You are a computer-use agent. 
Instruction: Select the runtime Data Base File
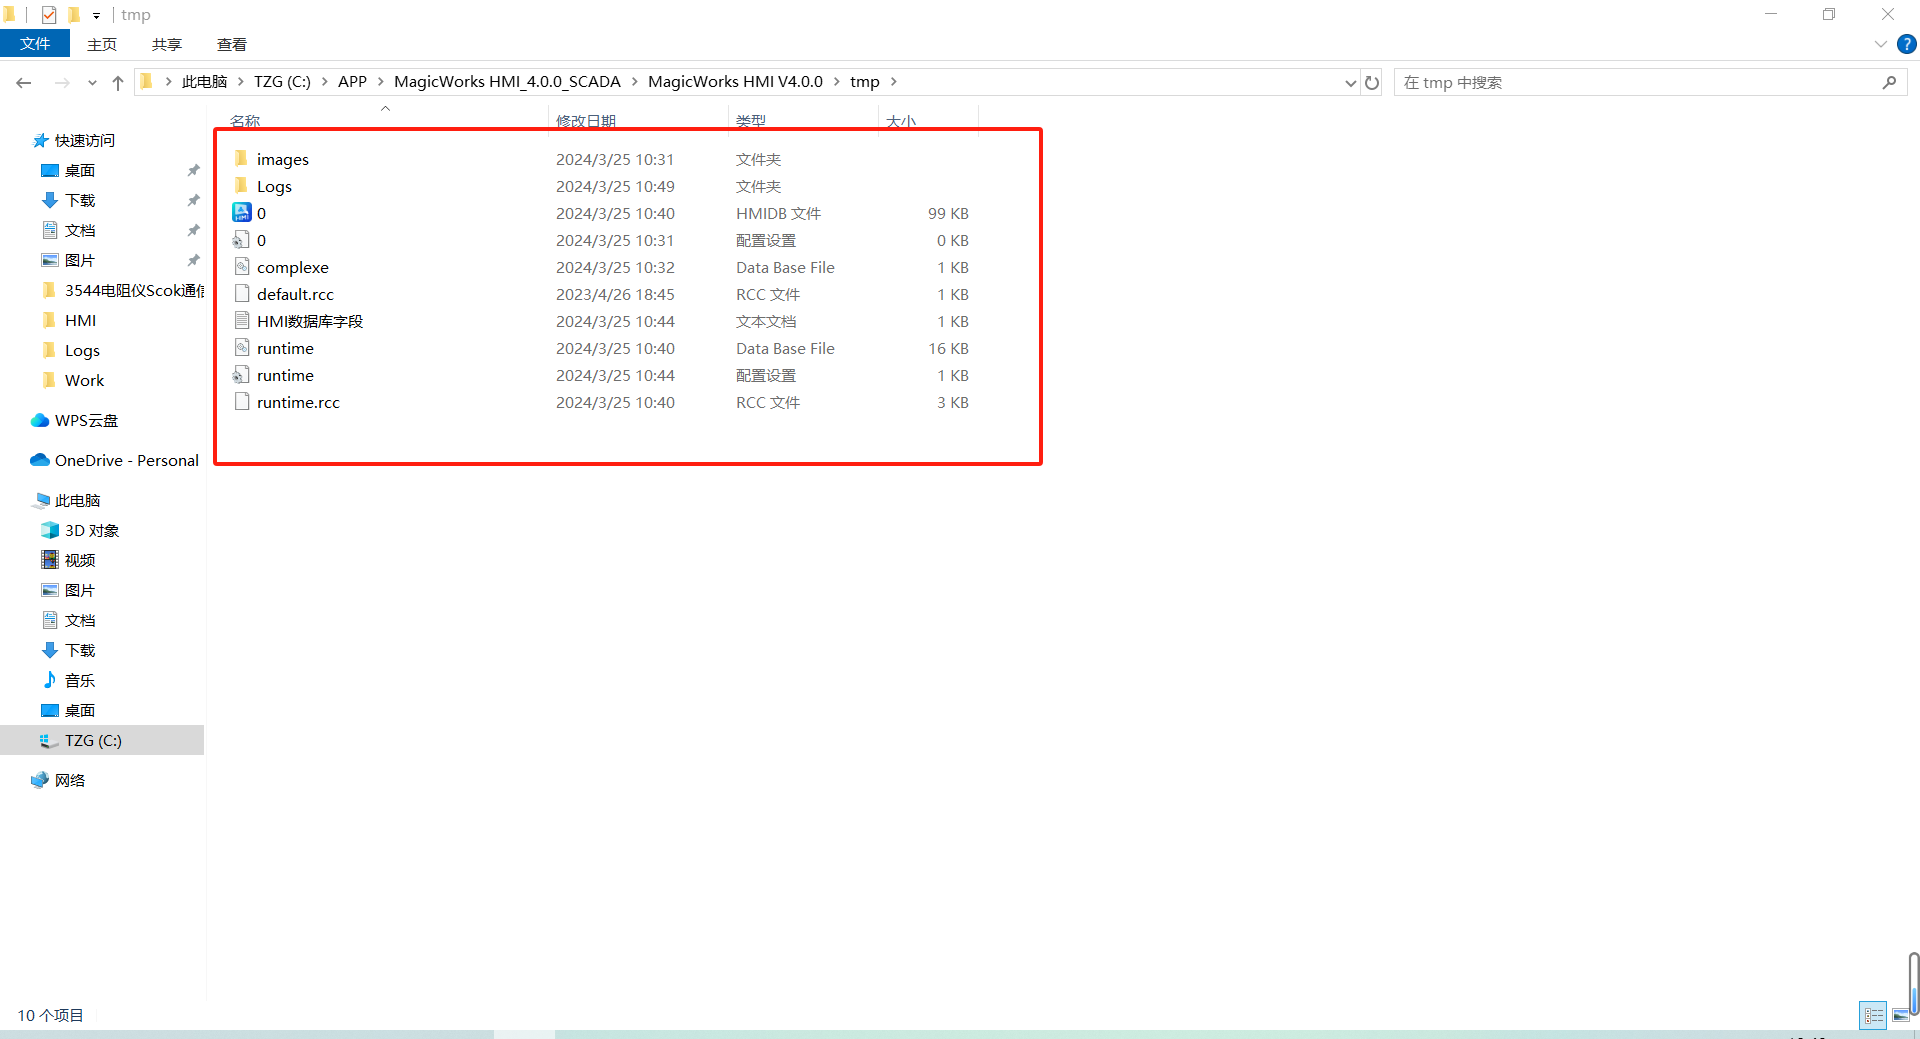pos(285,348)
